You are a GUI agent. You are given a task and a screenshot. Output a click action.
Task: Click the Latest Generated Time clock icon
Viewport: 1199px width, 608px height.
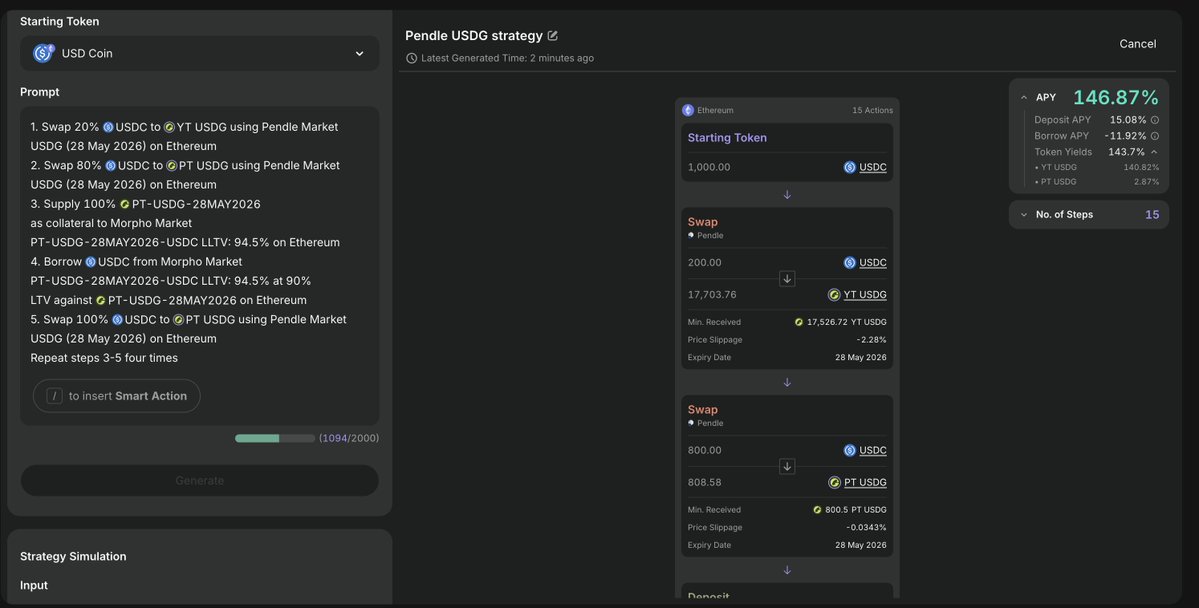pos(411,58)
